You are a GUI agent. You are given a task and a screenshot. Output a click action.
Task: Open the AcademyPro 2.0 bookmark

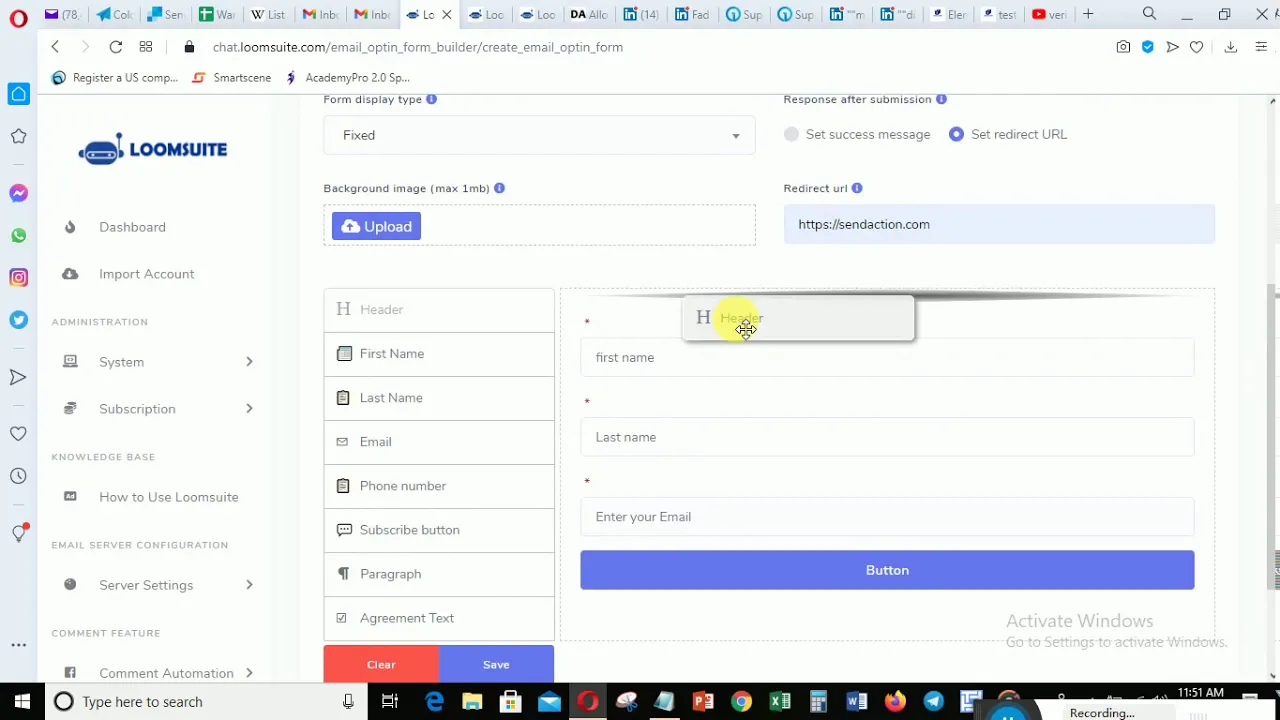point(347,77)
